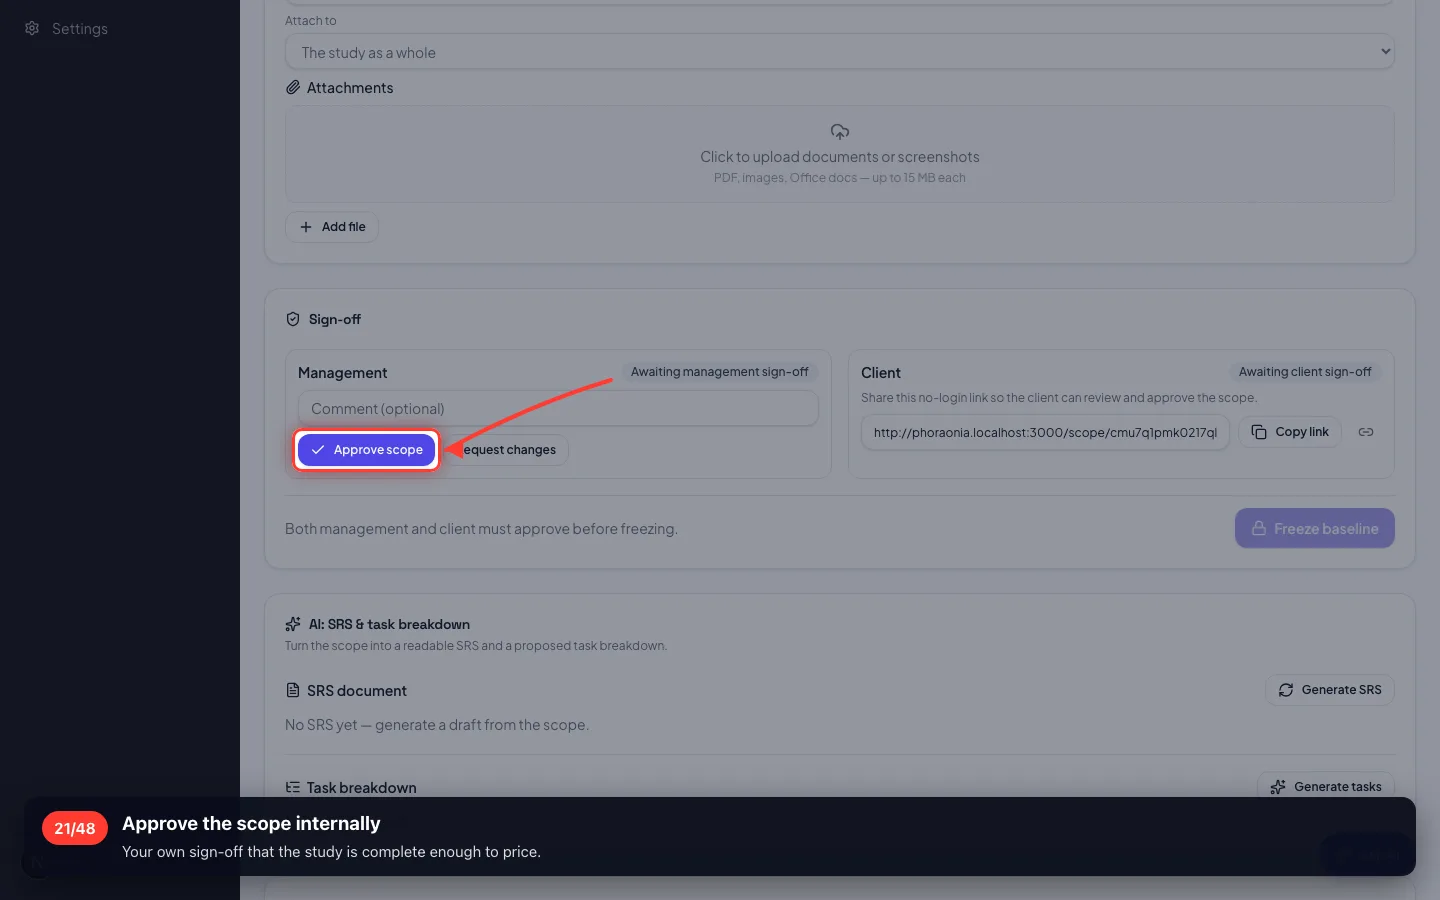This screenshot has height=900, width=1440.
Task: Click the Generate tasks button
Action: 1326,787
